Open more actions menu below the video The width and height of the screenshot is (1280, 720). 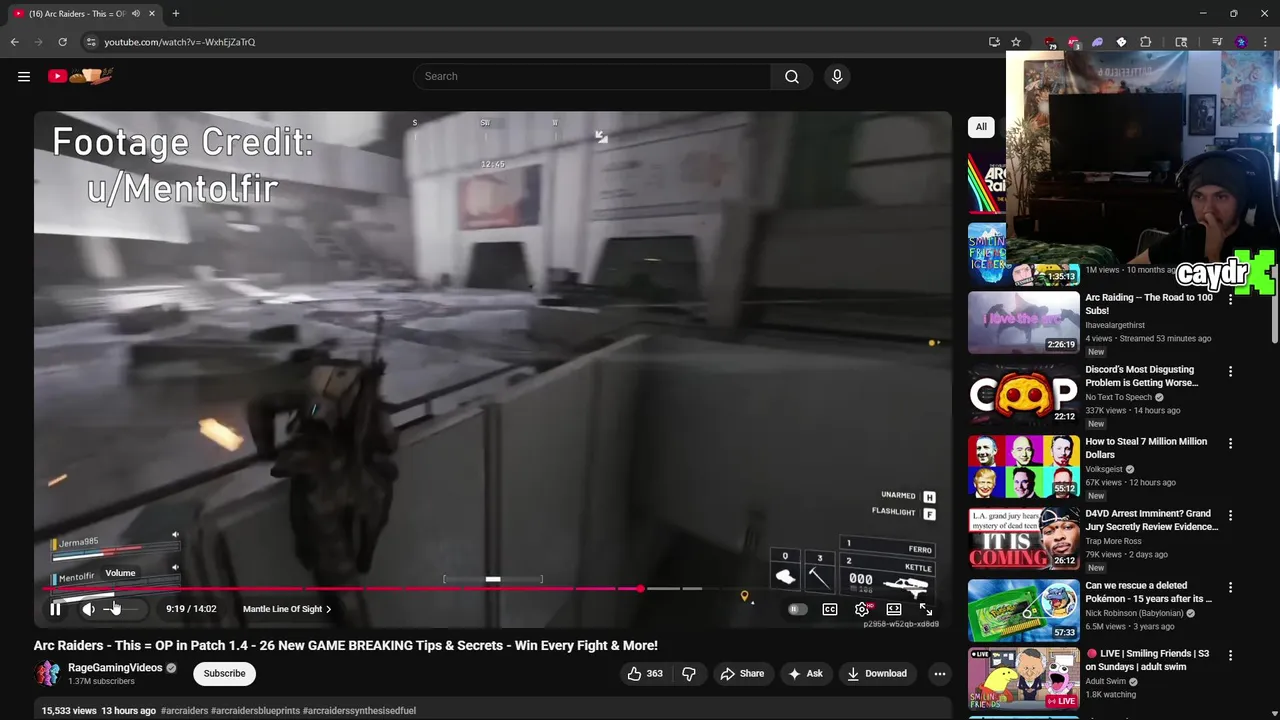pos(939,673)
